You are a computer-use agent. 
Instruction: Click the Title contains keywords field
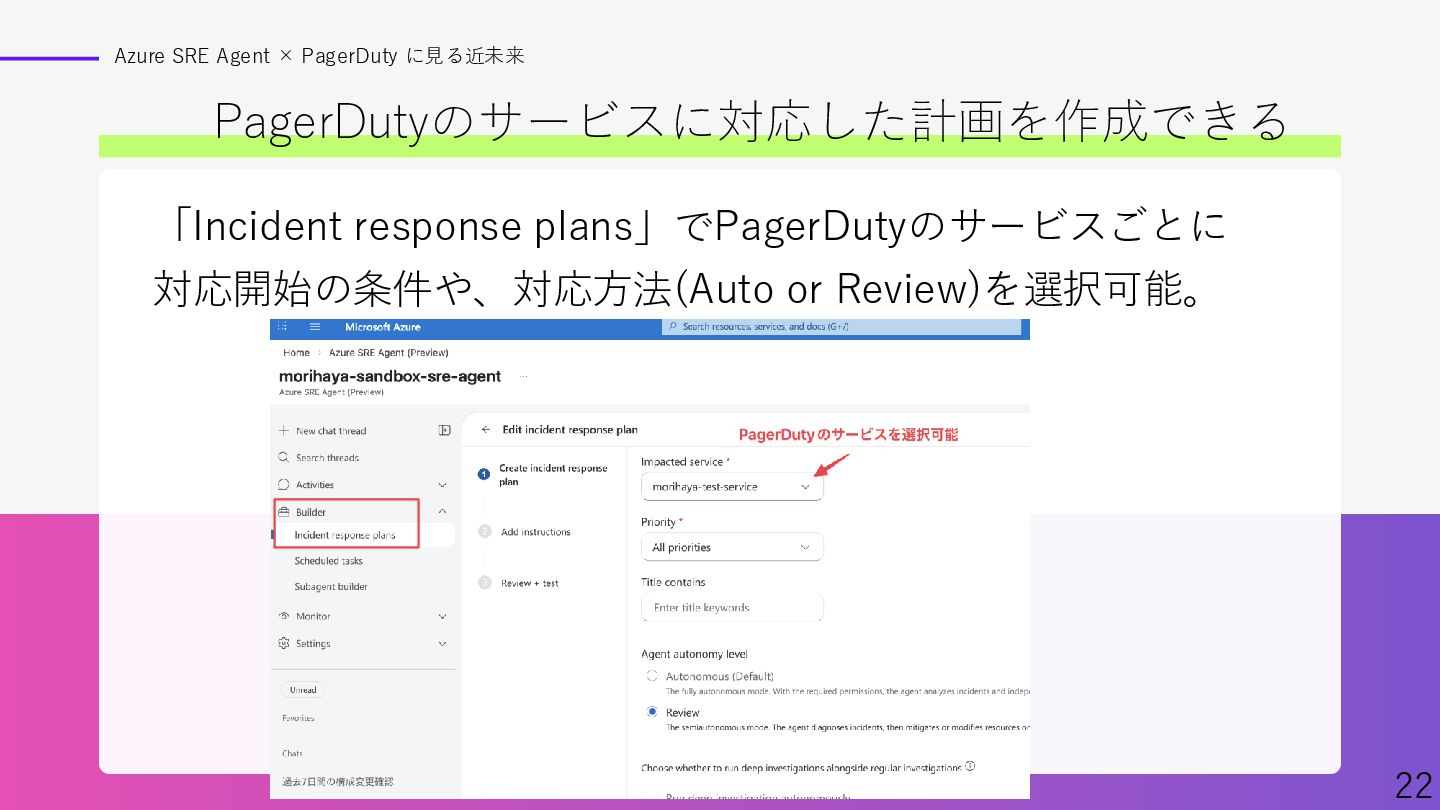point(732,607)
